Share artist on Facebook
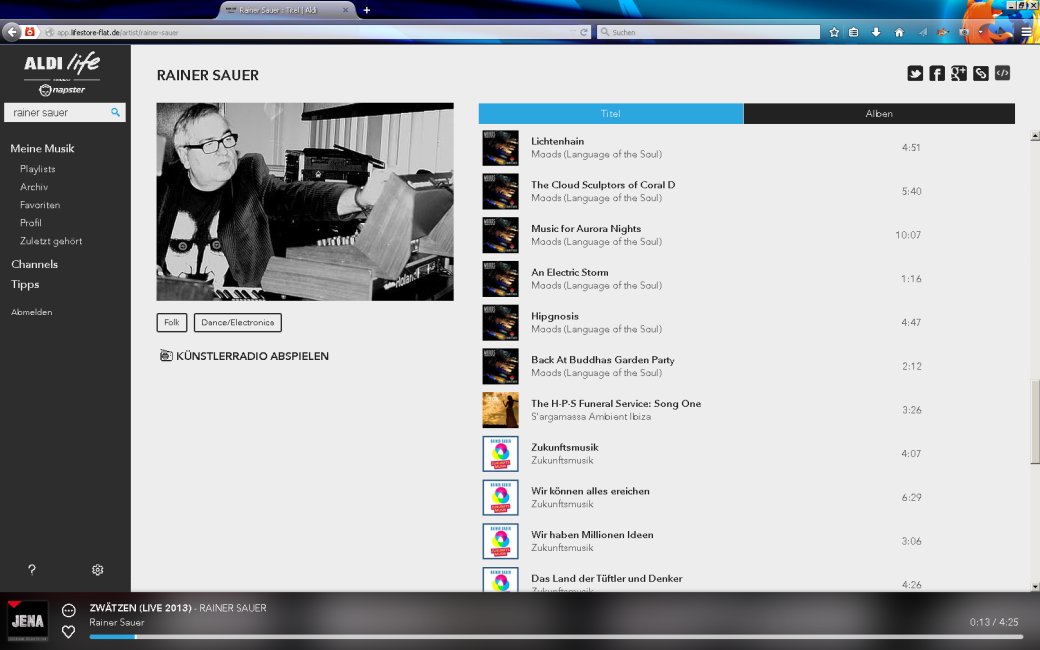Image resolution: width=1040 pixels, height=650 pixels. click(x=937, y=74)
